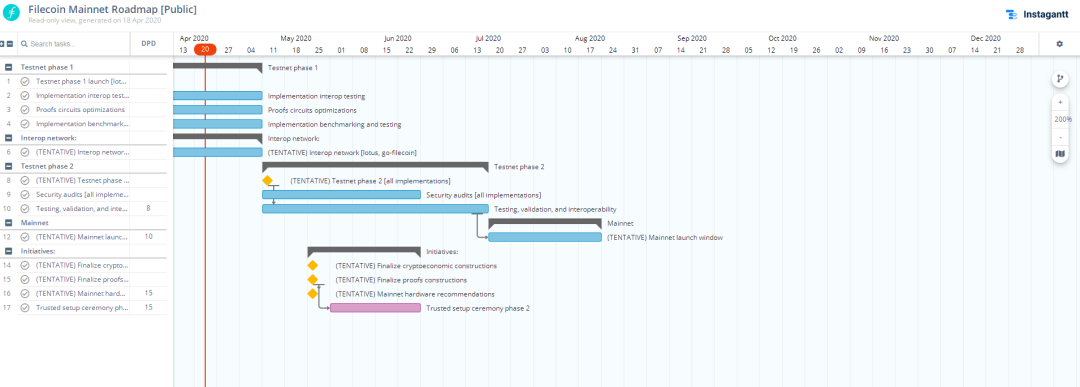This screenshot has height=387, width=1080.
Task: Toggle completion of Trusted setup ceremony task
Action: [x=25, y=308]
